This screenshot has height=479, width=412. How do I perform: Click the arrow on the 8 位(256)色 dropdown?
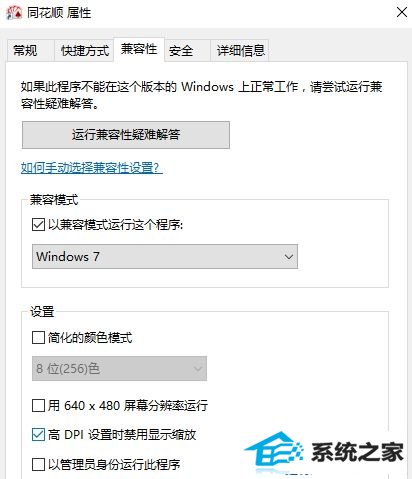pyautogui.click(x=198, y=369)
